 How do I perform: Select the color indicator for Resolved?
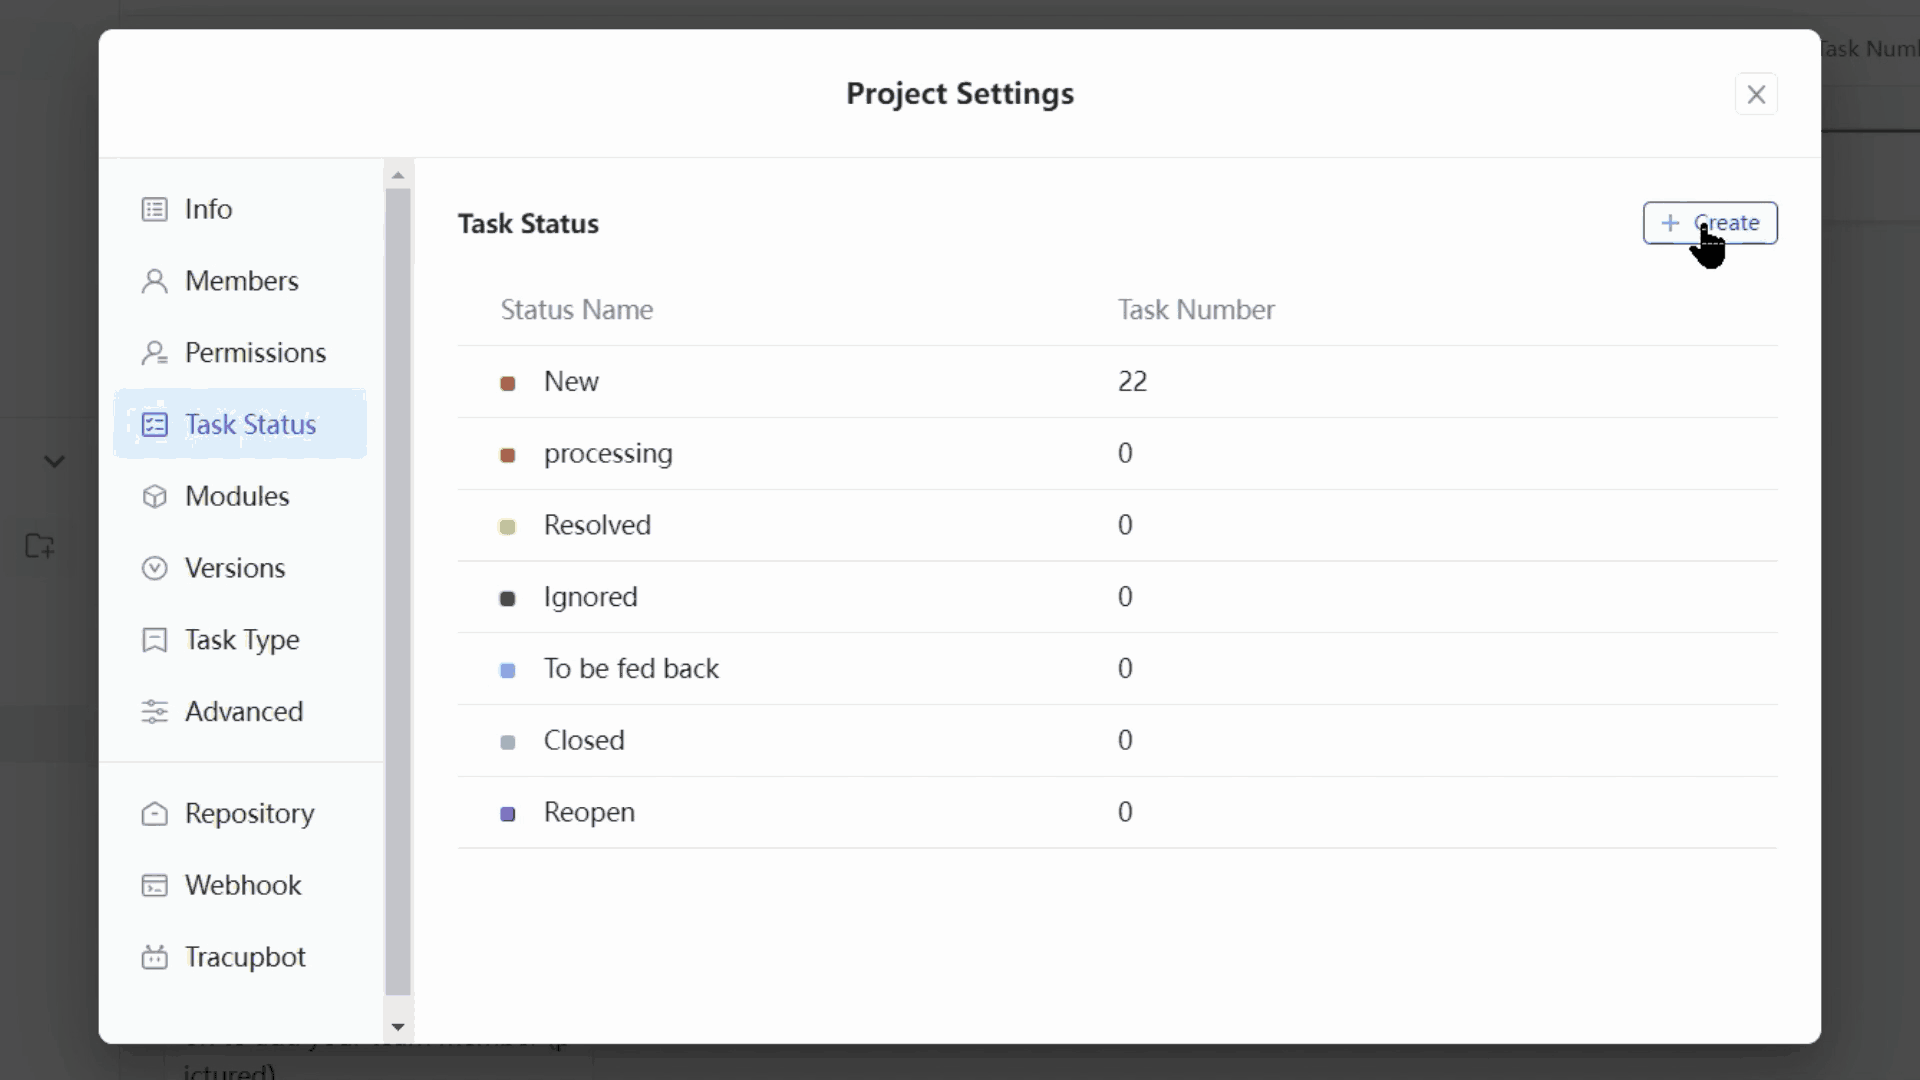point(509,527)
